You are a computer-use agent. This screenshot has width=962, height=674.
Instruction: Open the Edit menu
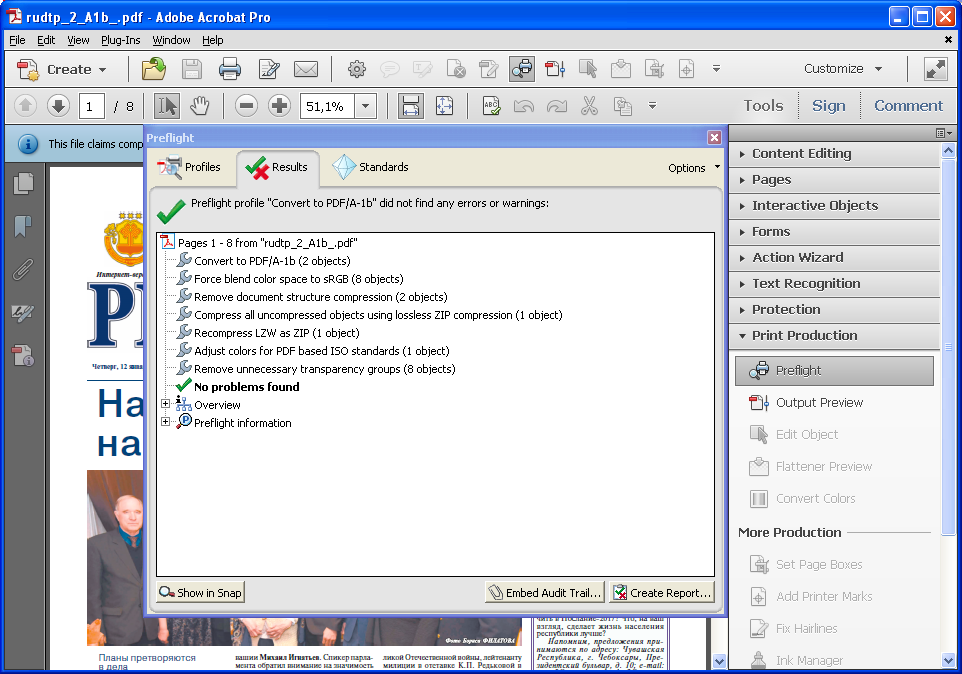coord(46,40)
